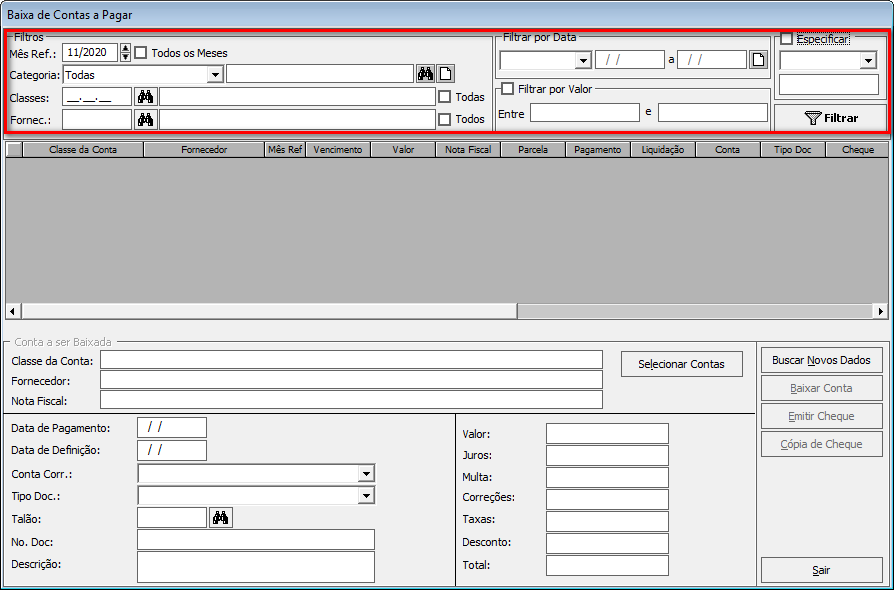Click the Taxas input field
894x590 pixels.
pyautogui.click(x=607, y=521)
